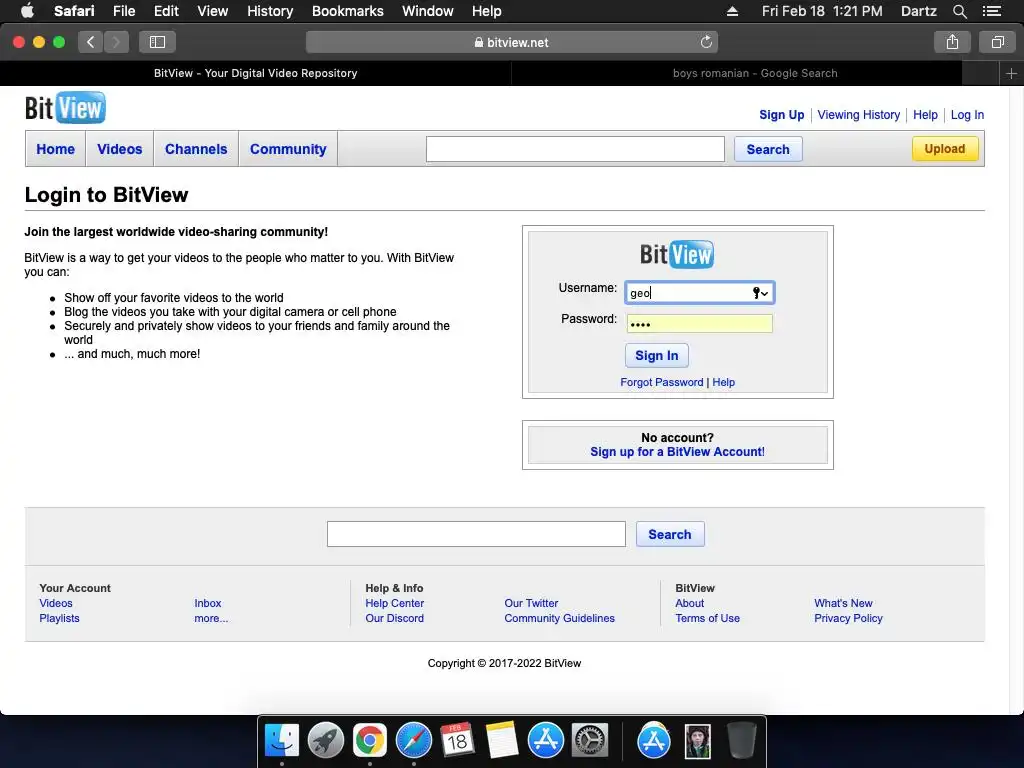Open the Viewing History link

pyautogui.click(x=859, y=115)
